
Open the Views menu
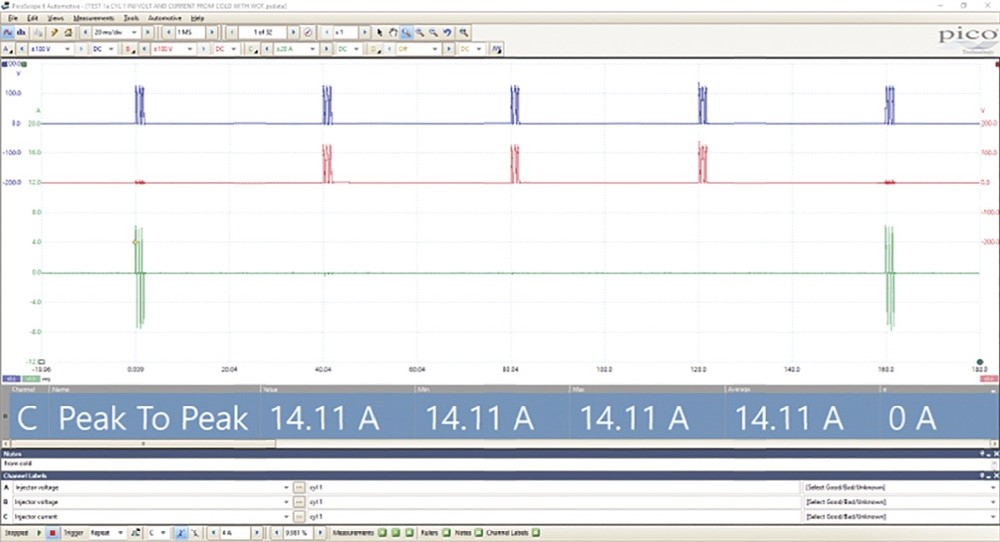(55, 18)
